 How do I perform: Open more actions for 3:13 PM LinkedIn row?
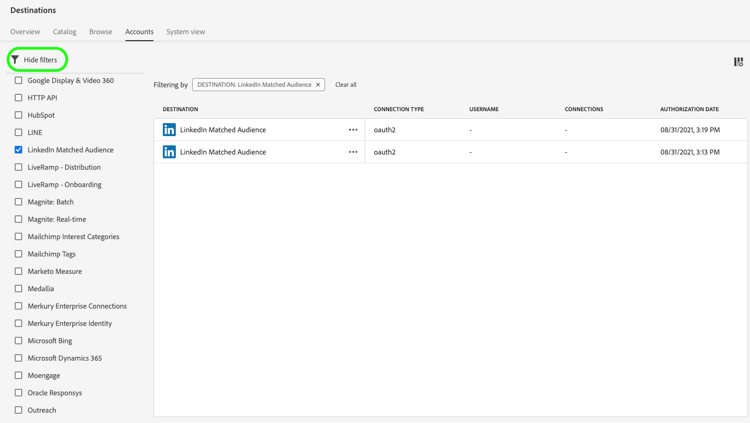click(x=353, y=152)
